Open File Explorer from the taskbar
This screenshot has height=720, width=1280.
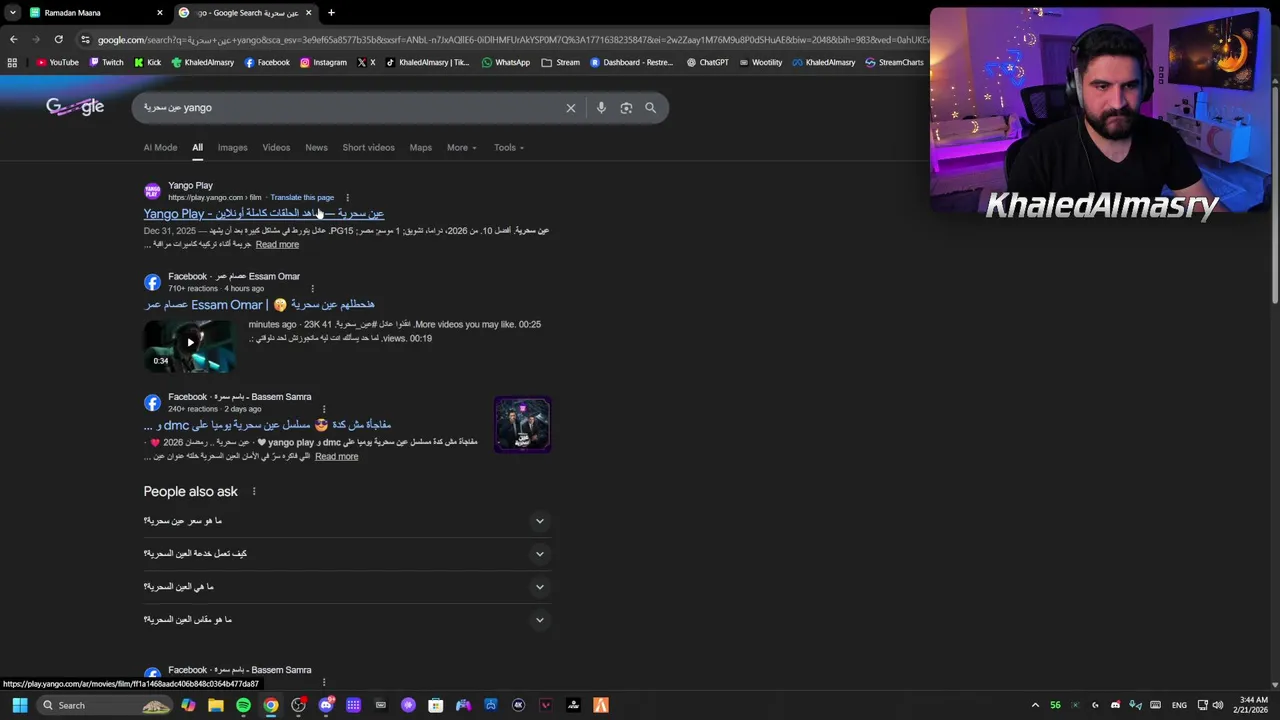point(216,705)
